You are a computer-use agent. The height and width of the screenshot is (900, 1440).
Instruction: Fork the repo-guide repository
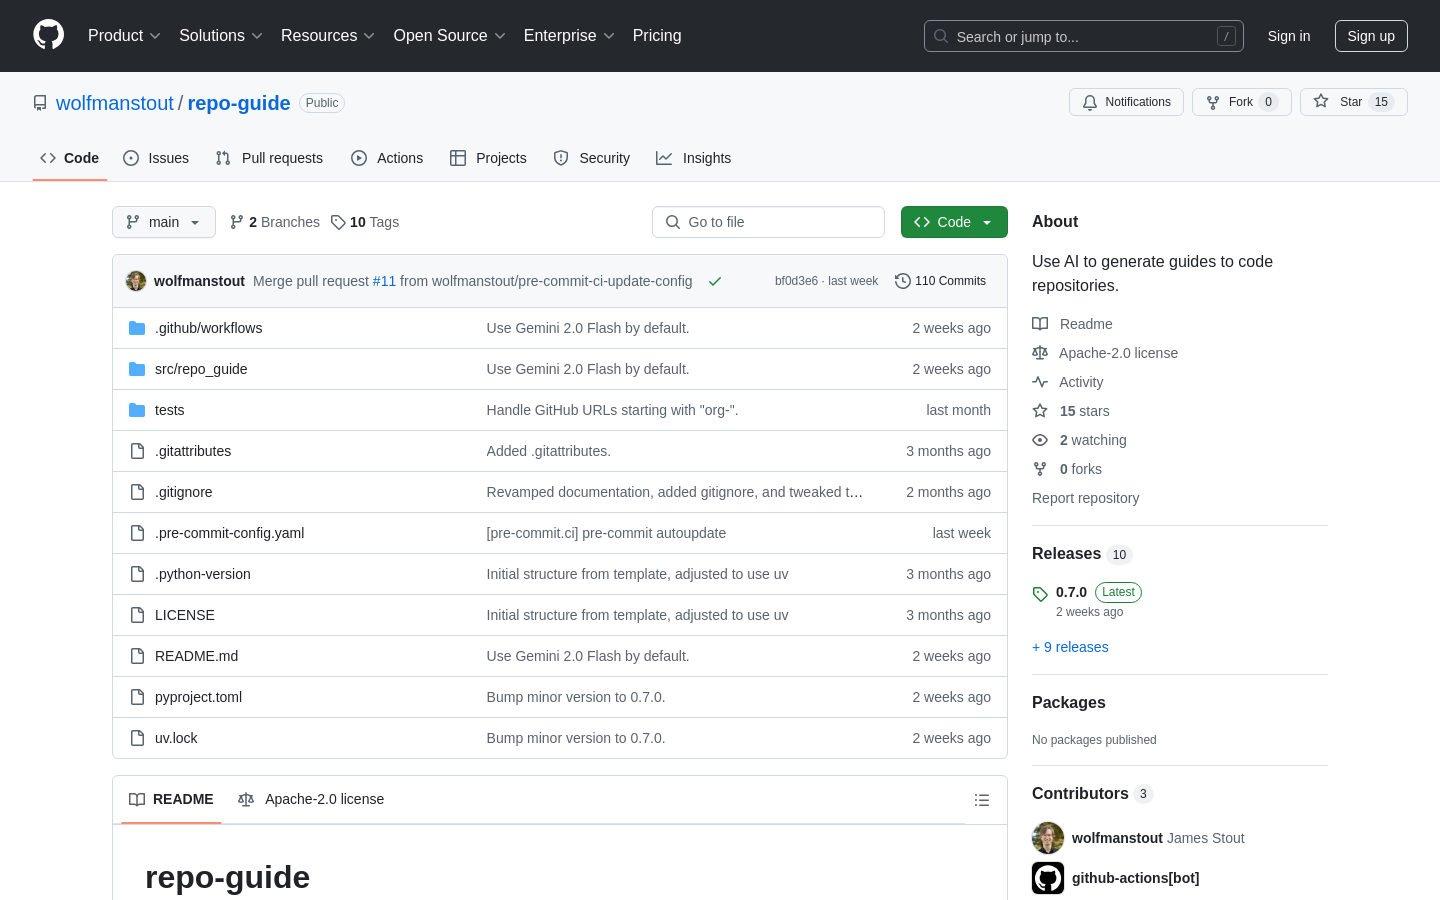tap(1242, 102)
